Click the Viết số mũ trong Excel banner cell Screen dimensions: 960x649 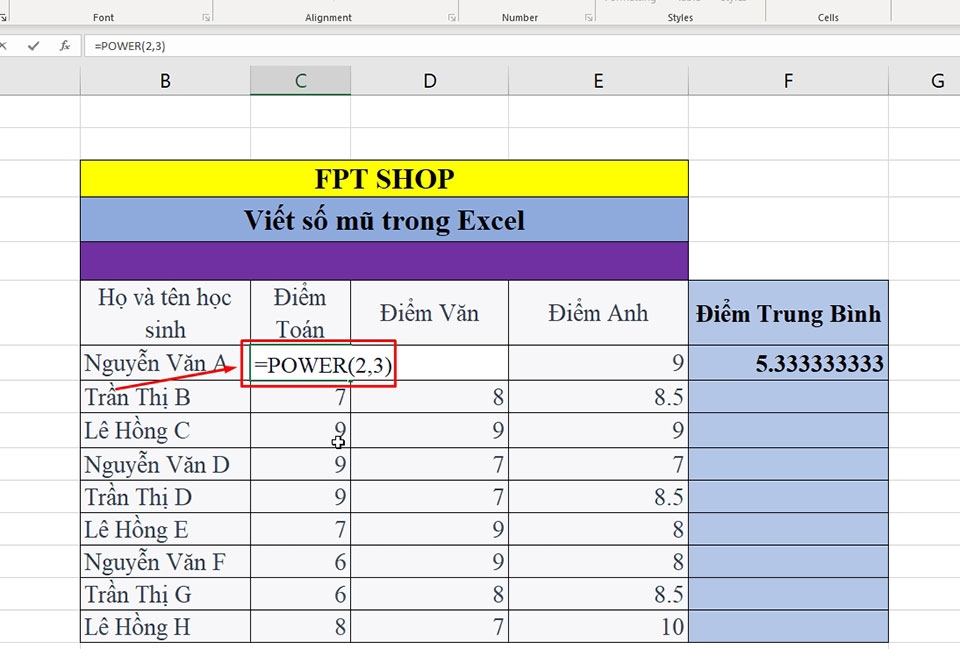[383, 220]
